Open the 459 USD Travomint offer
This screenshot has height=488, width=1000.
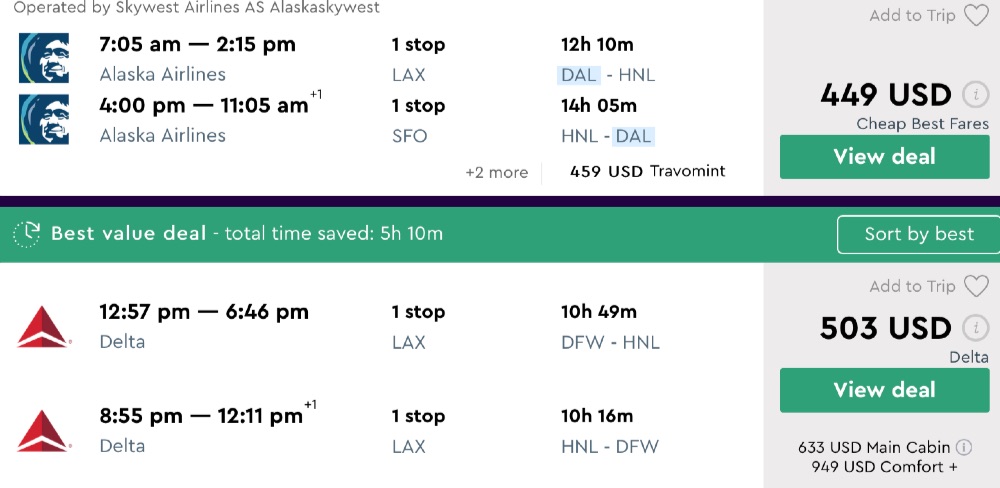(647, 172)
